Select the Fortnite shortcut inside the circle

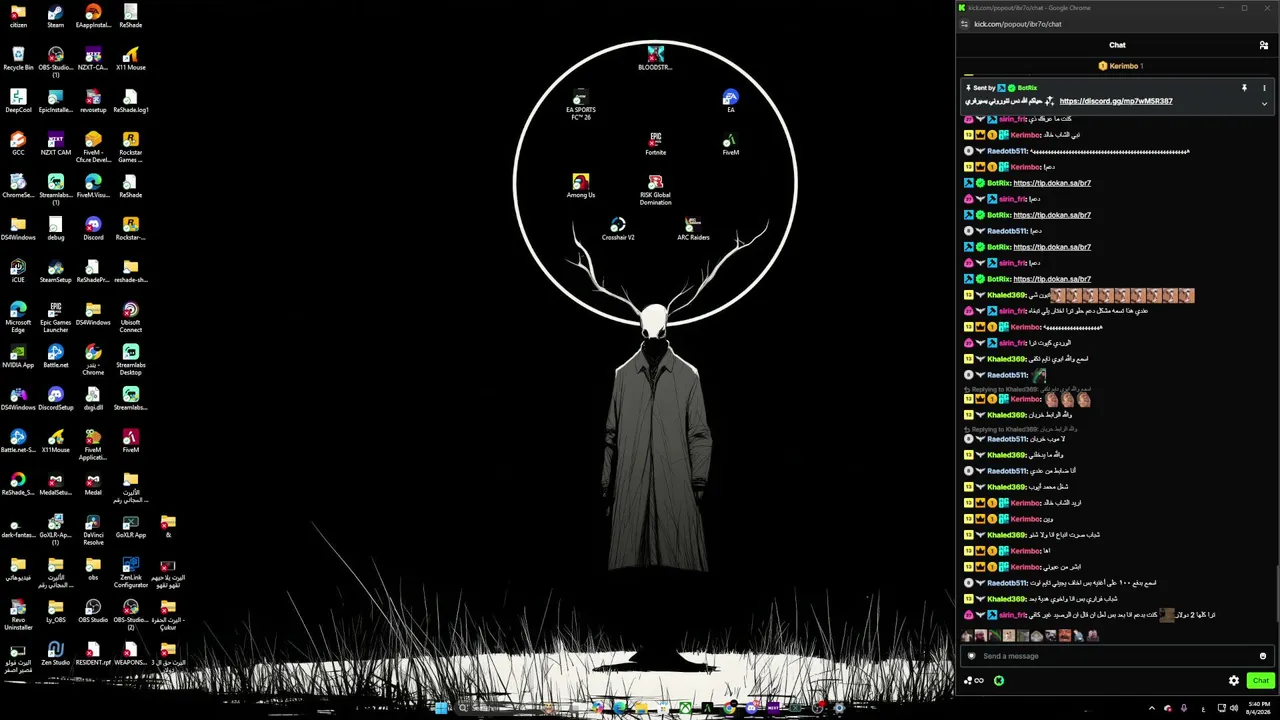coord(655,143)
